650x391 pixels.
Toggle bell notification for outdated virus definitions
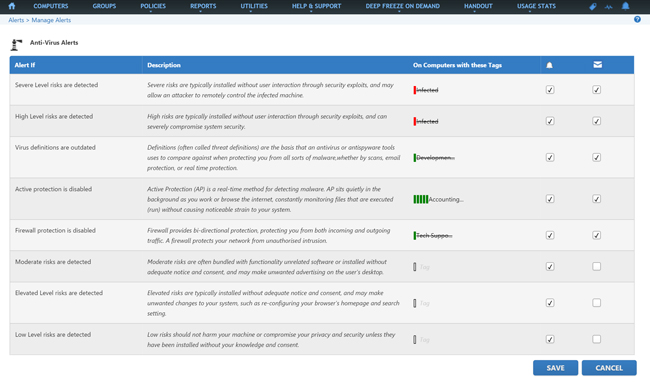click(550, 158)
